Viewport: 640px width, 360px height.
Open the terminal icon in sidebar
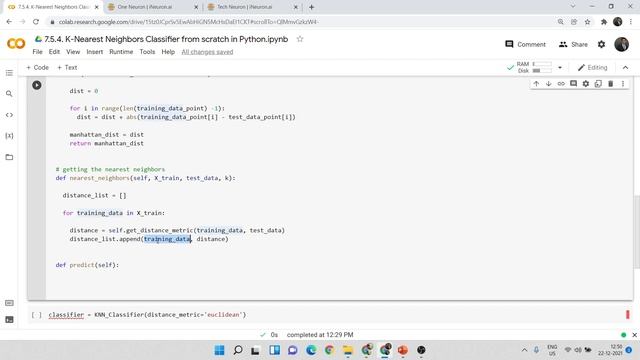click(9, 320)
